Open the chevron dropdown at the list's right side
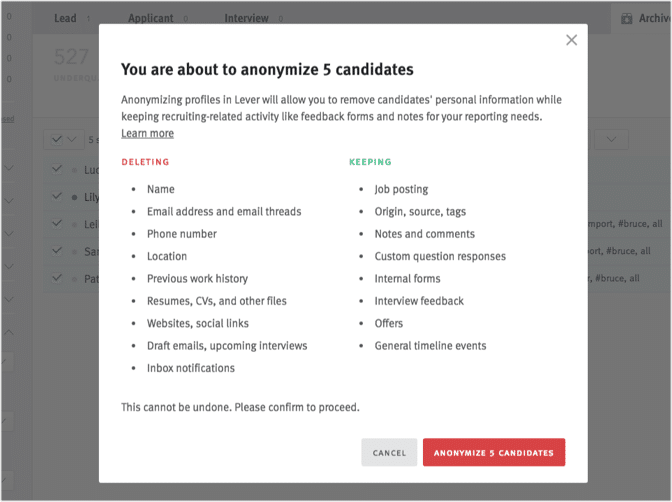Image resolution: width=672 pixels, height=502 pixels. pos(611,139)
